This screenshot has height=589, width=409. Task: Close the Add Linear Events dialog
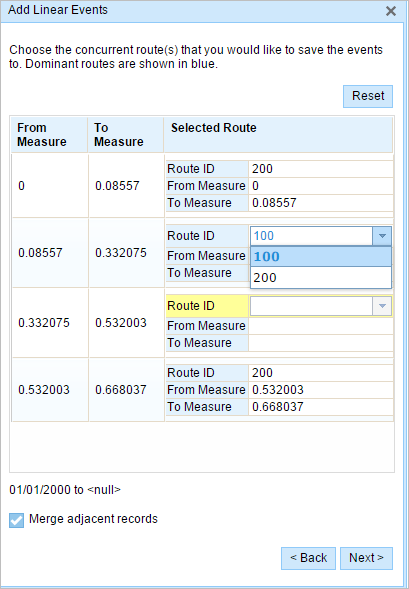point(391,11)
